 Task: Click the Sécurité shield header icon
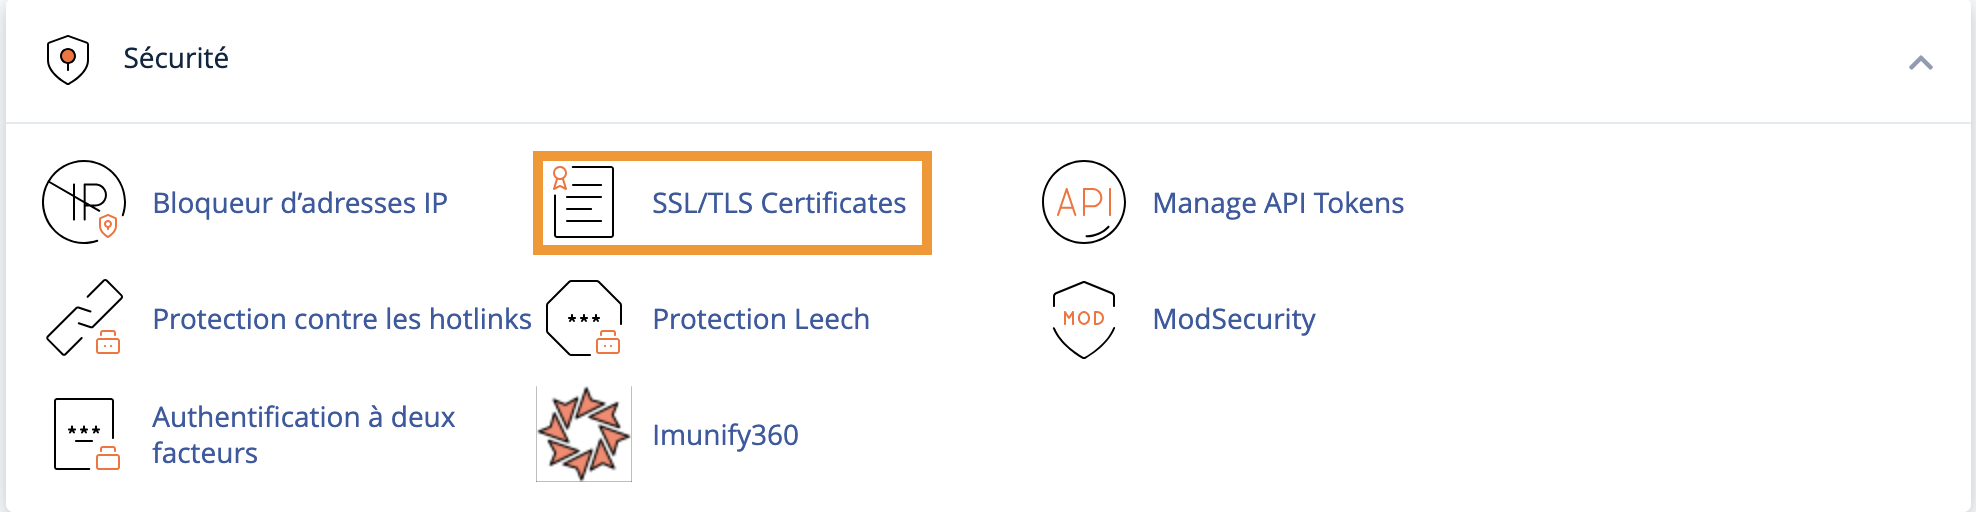pos(68,59)
